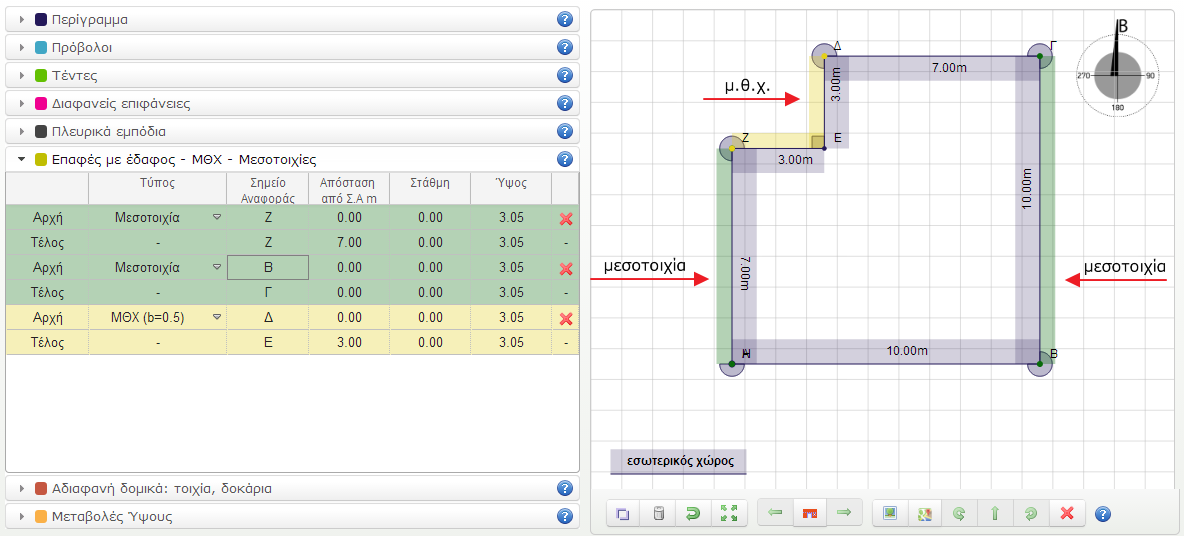This screenshot has height=536, width=1184.
Task: Open the first Μεσοτοιχία type dropdown
Action: point(217,218)
